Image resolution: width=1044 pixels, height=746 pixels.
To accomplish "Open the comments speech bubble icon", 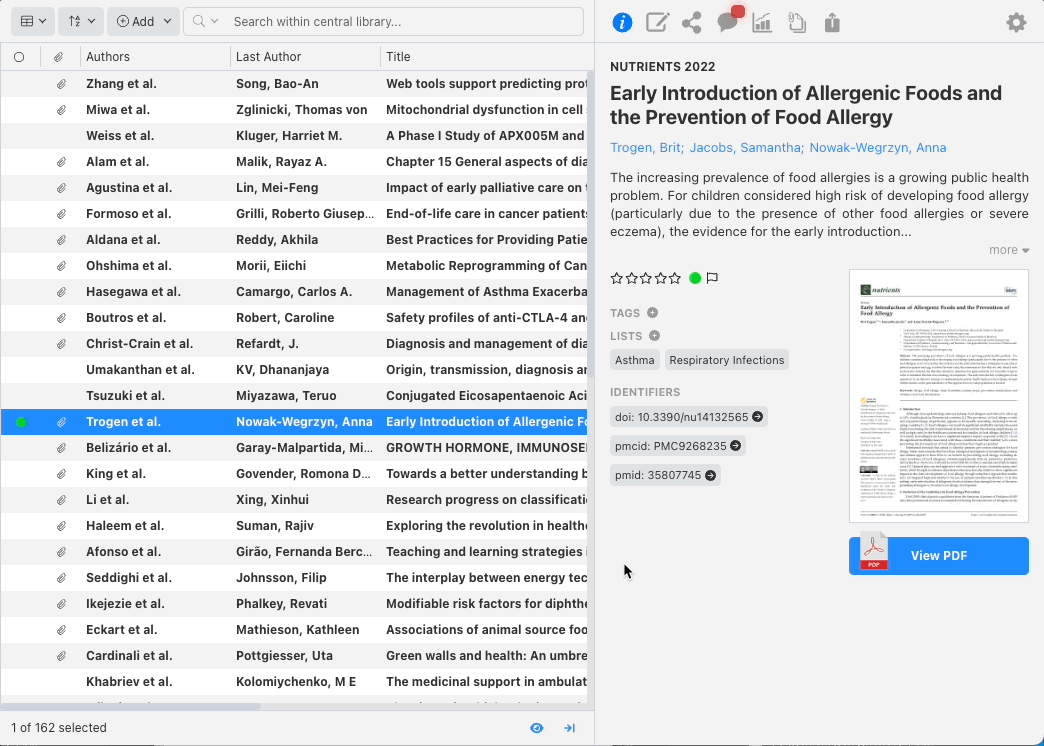I will click(x=727, y=22).
